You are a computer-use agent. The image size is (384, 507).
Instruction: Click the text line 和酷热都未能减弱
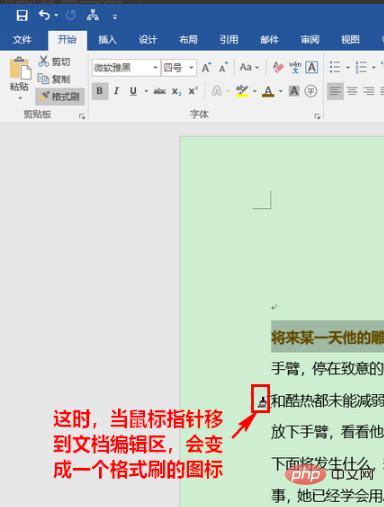(x=327, y=400)
